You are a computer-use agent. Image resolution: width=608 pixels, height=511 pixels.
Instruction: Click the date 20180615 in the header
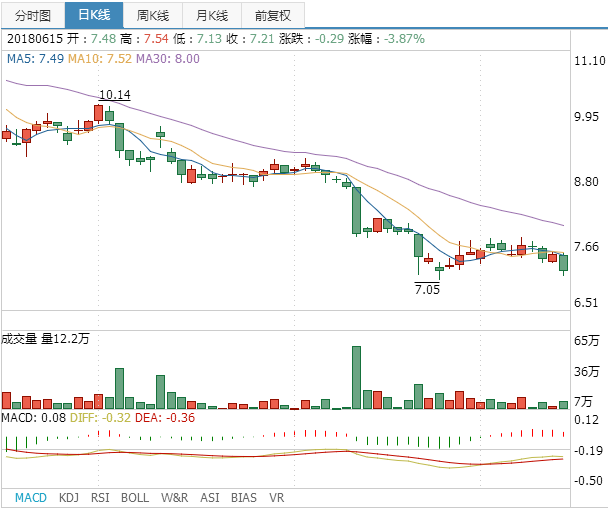point(35,39)
